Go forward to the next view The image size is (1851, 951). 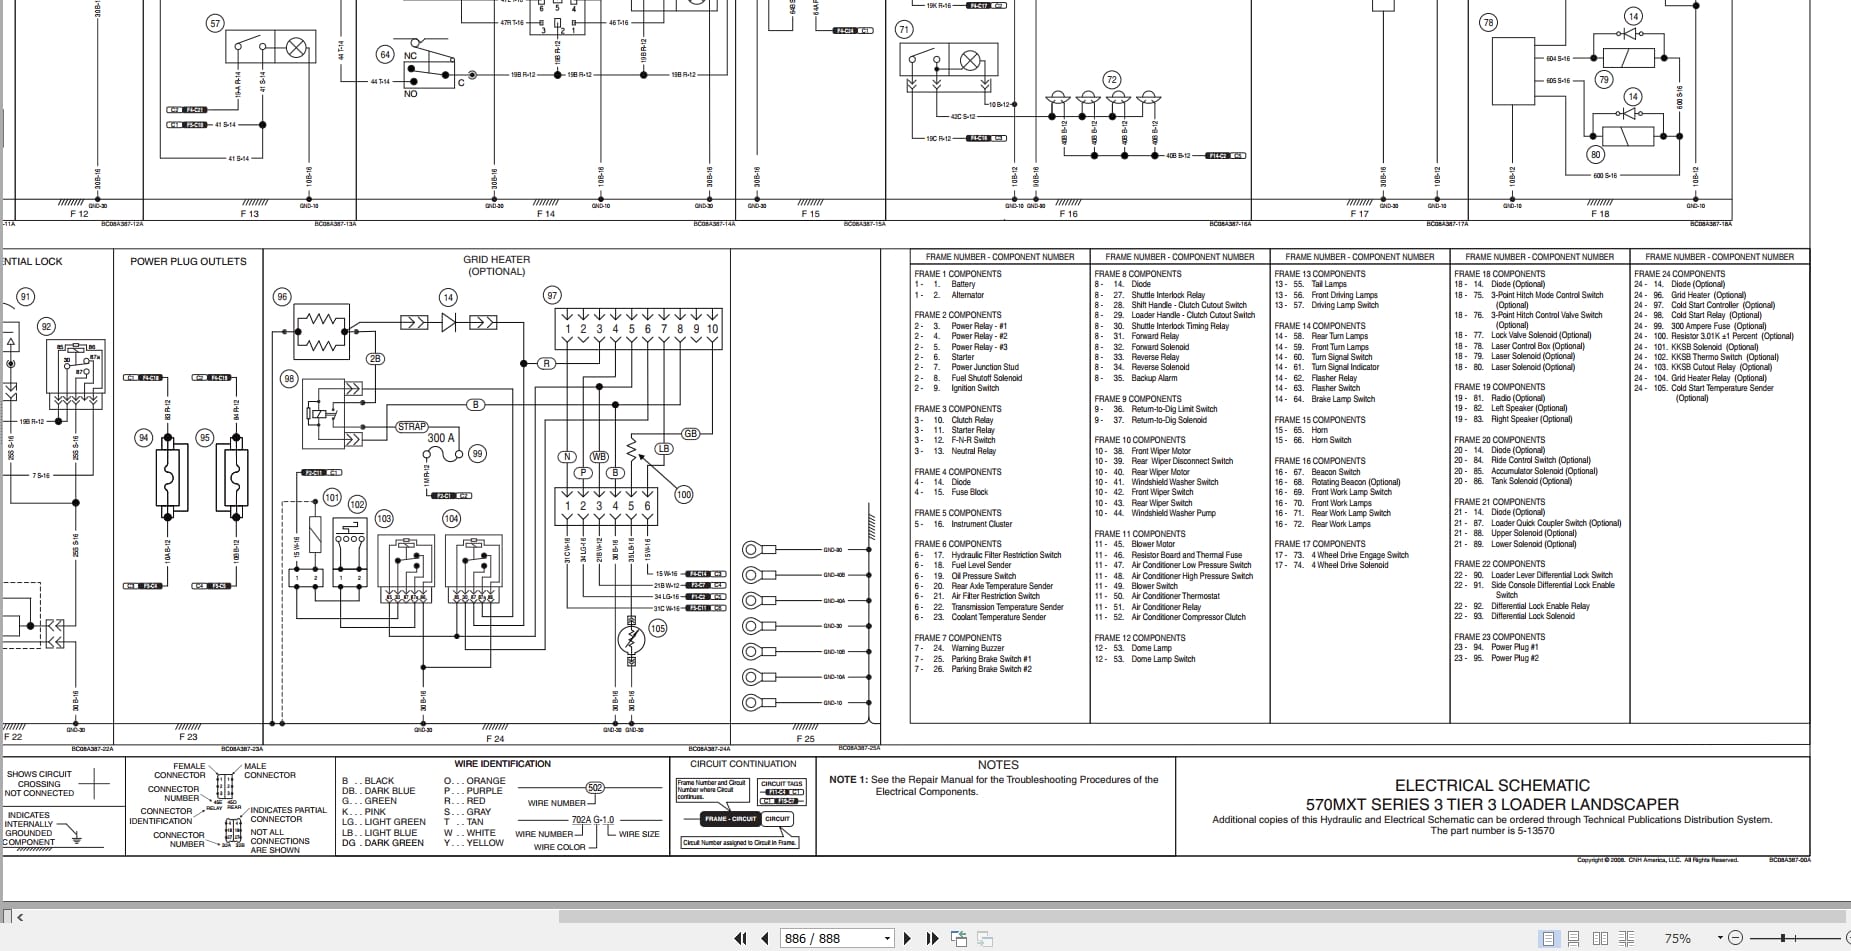pos(986,938)
